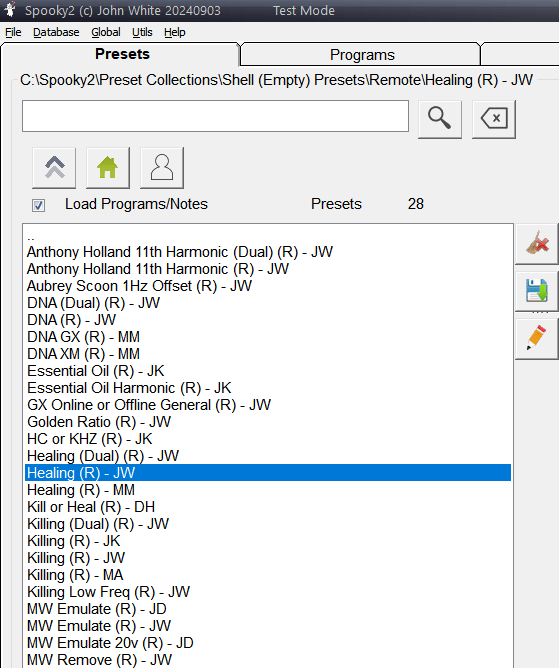Select Golden Ratio (R) - JW preset

(x=268, y=422)
